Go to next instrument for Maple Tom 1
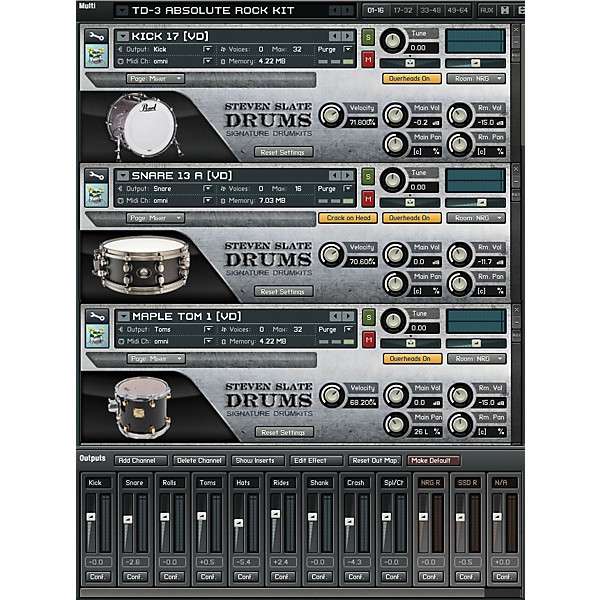 [348, 316]
